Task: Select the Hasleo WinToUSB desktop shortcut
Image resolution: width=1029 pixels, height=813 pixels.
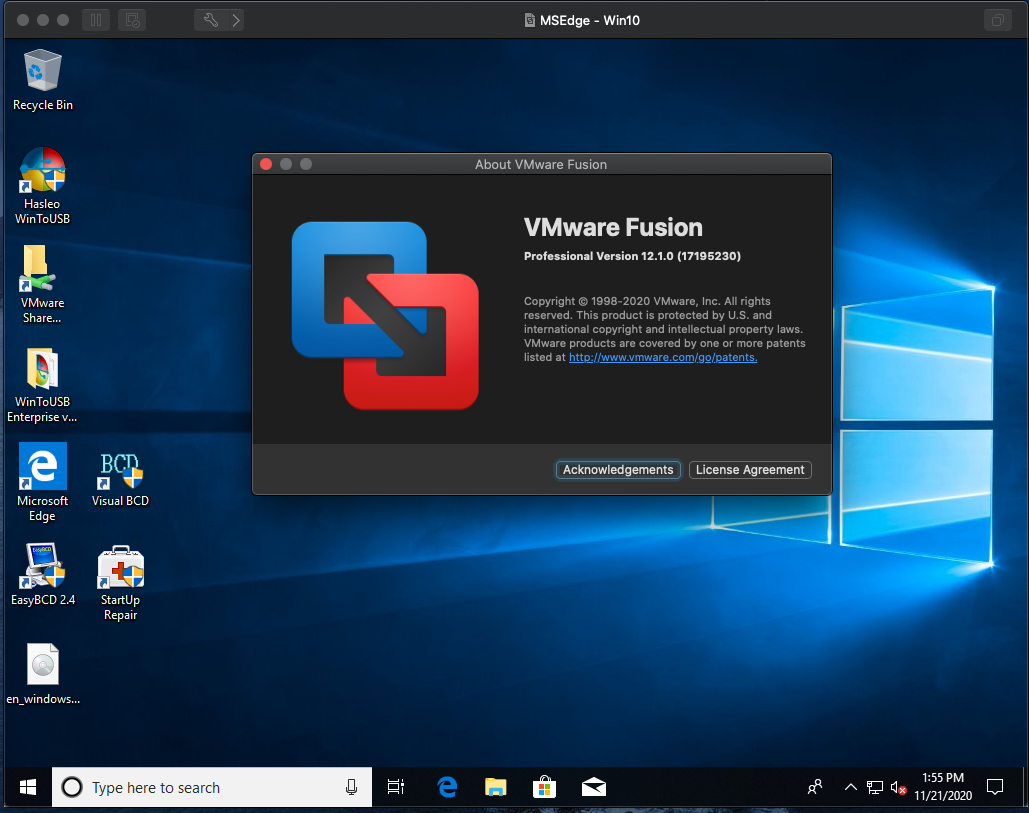Action: point(43,186)
